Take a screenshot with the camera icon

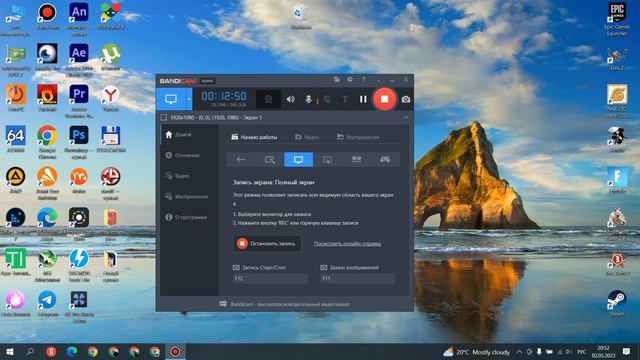(x=406, y=99)
